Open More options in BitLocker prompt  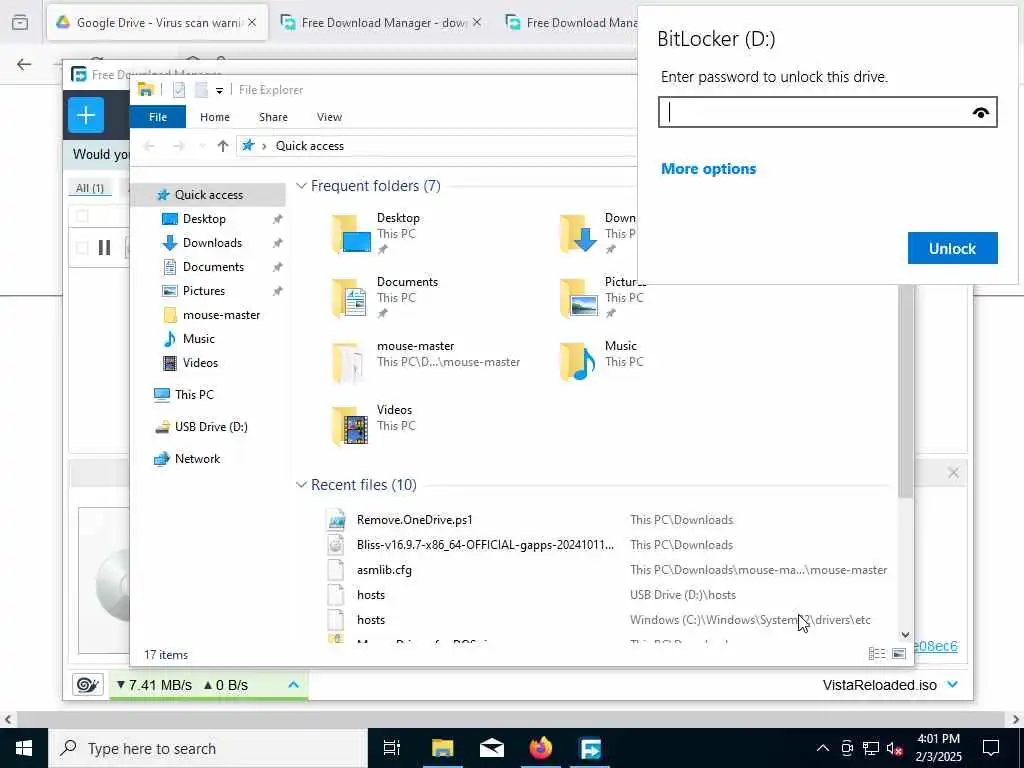tap(709, 168)
